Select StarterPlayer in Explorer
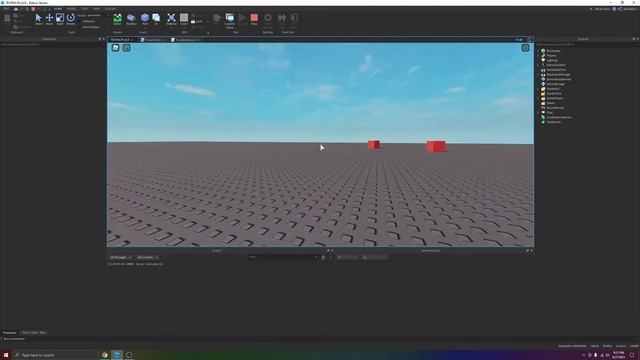Image resolution: width=640 pixels, height=360 pixels. (x=555, y=98)
